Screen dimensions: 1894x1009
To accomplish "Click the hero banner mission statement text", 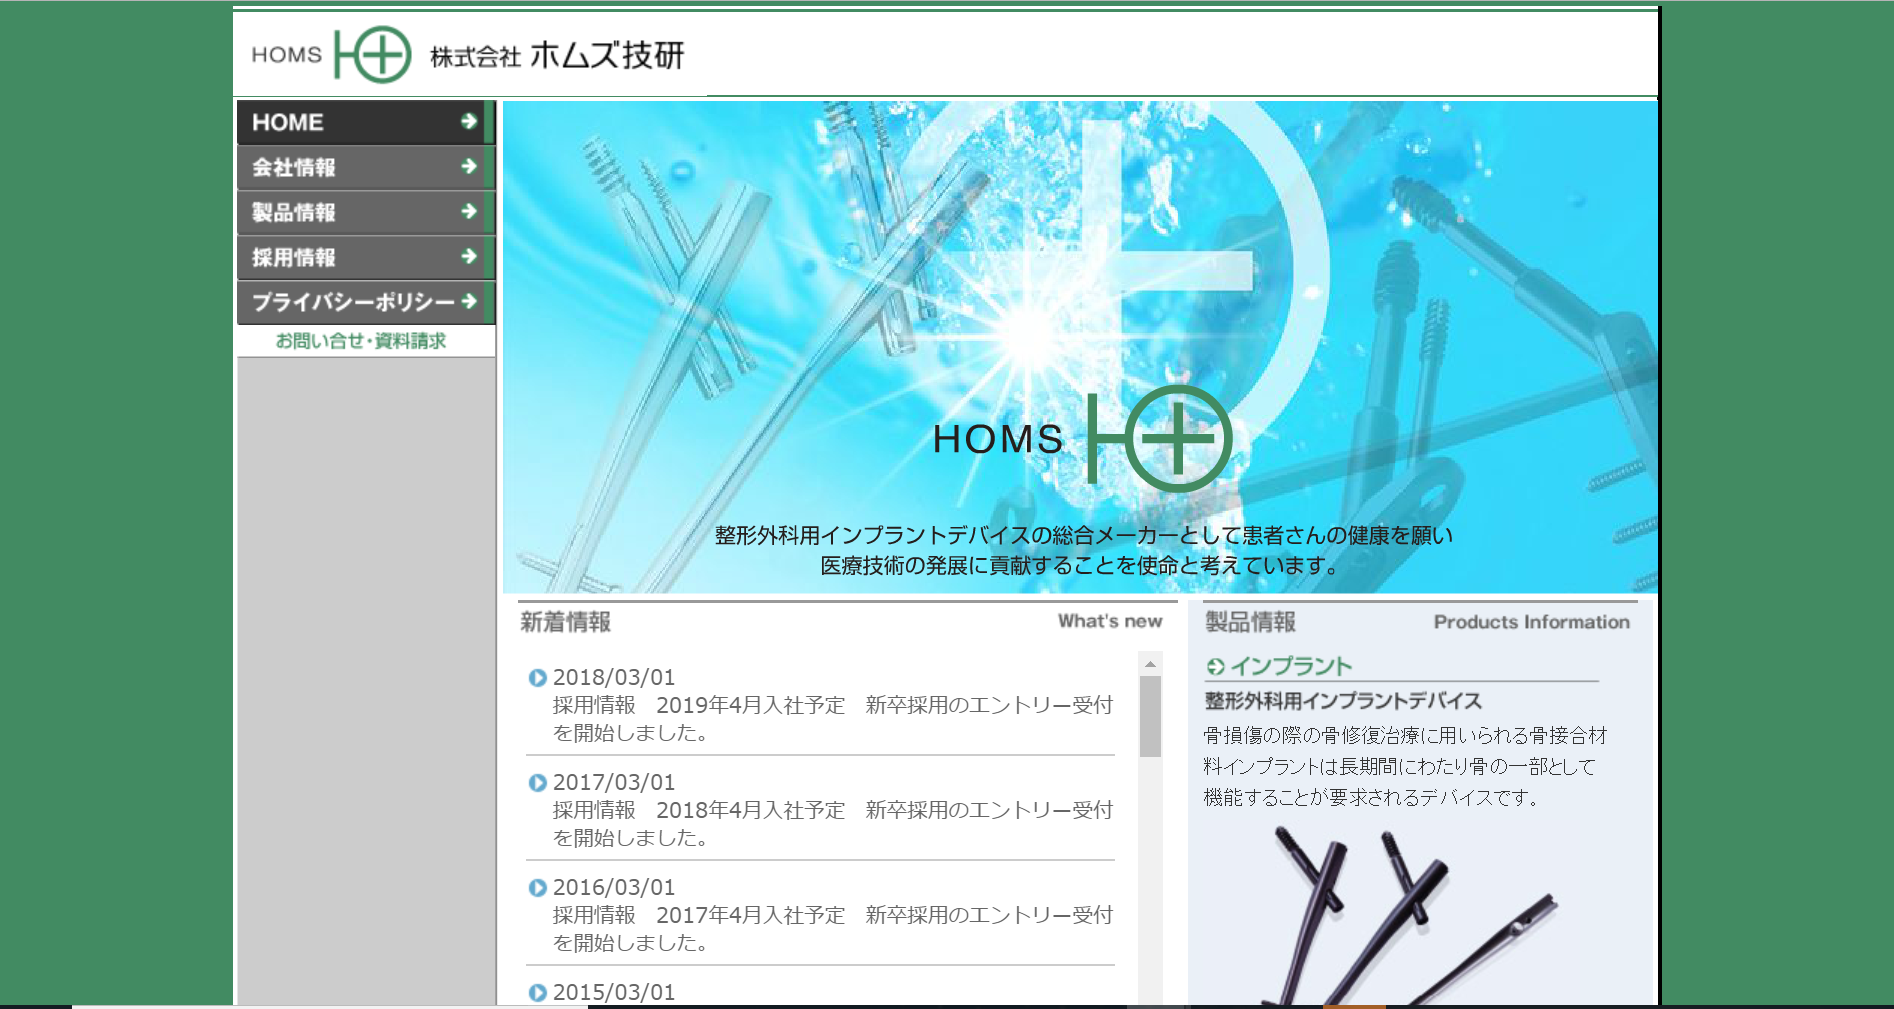I will pyautogui.click(x=1083, y=550).
